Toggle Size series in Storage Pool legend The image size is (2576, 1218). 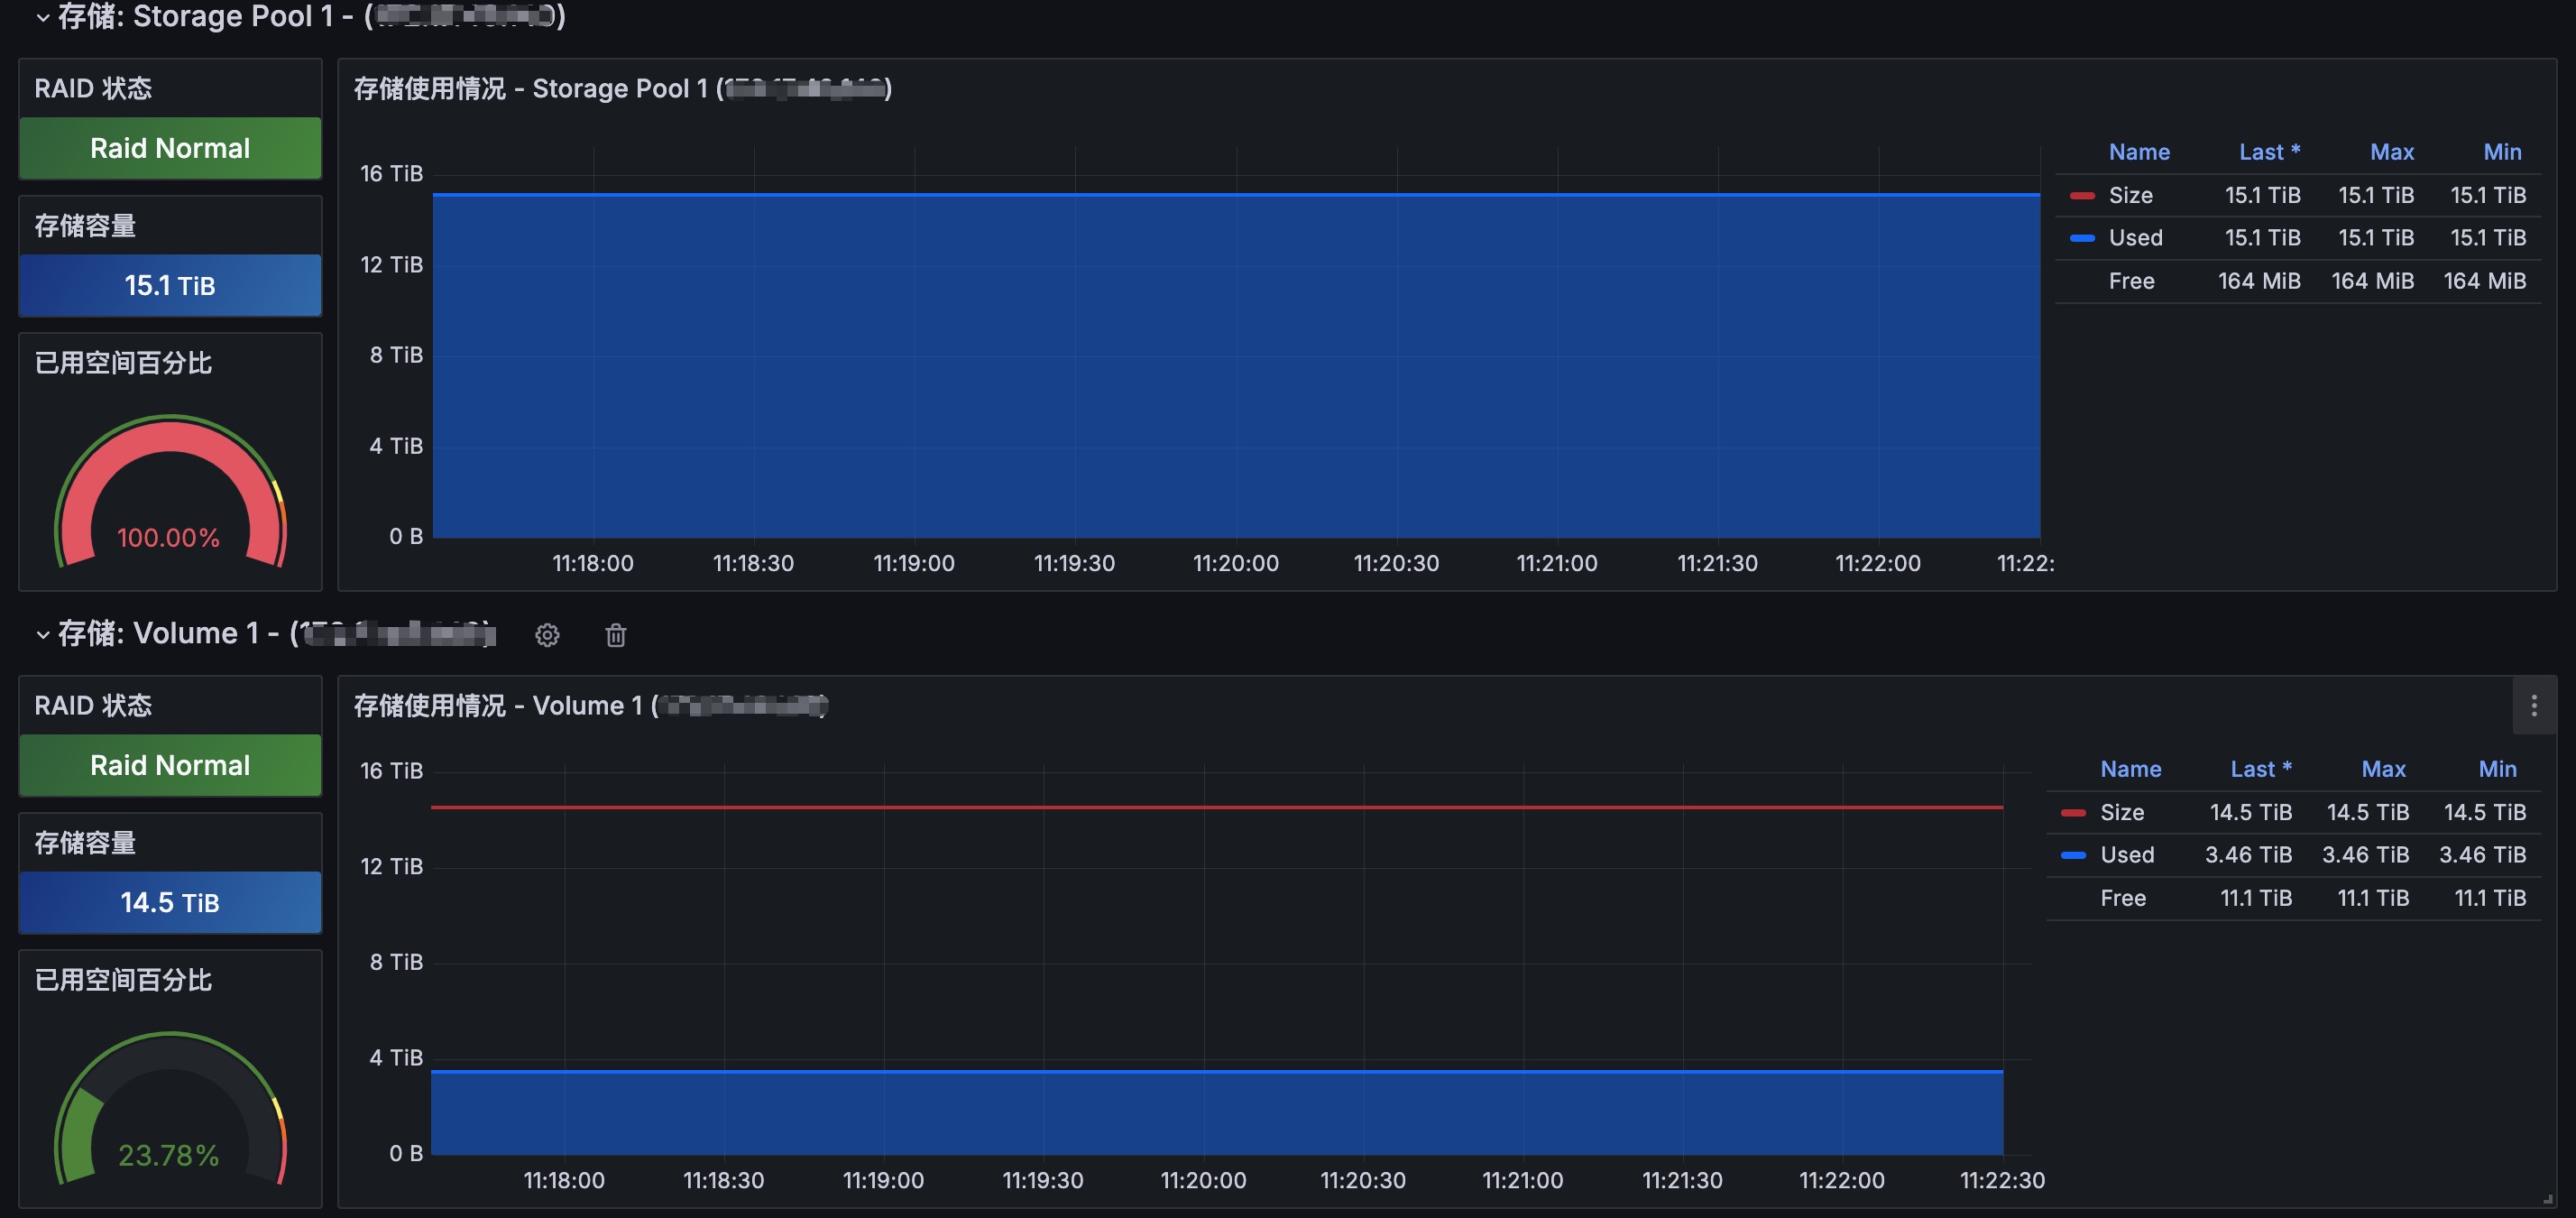2130,195
